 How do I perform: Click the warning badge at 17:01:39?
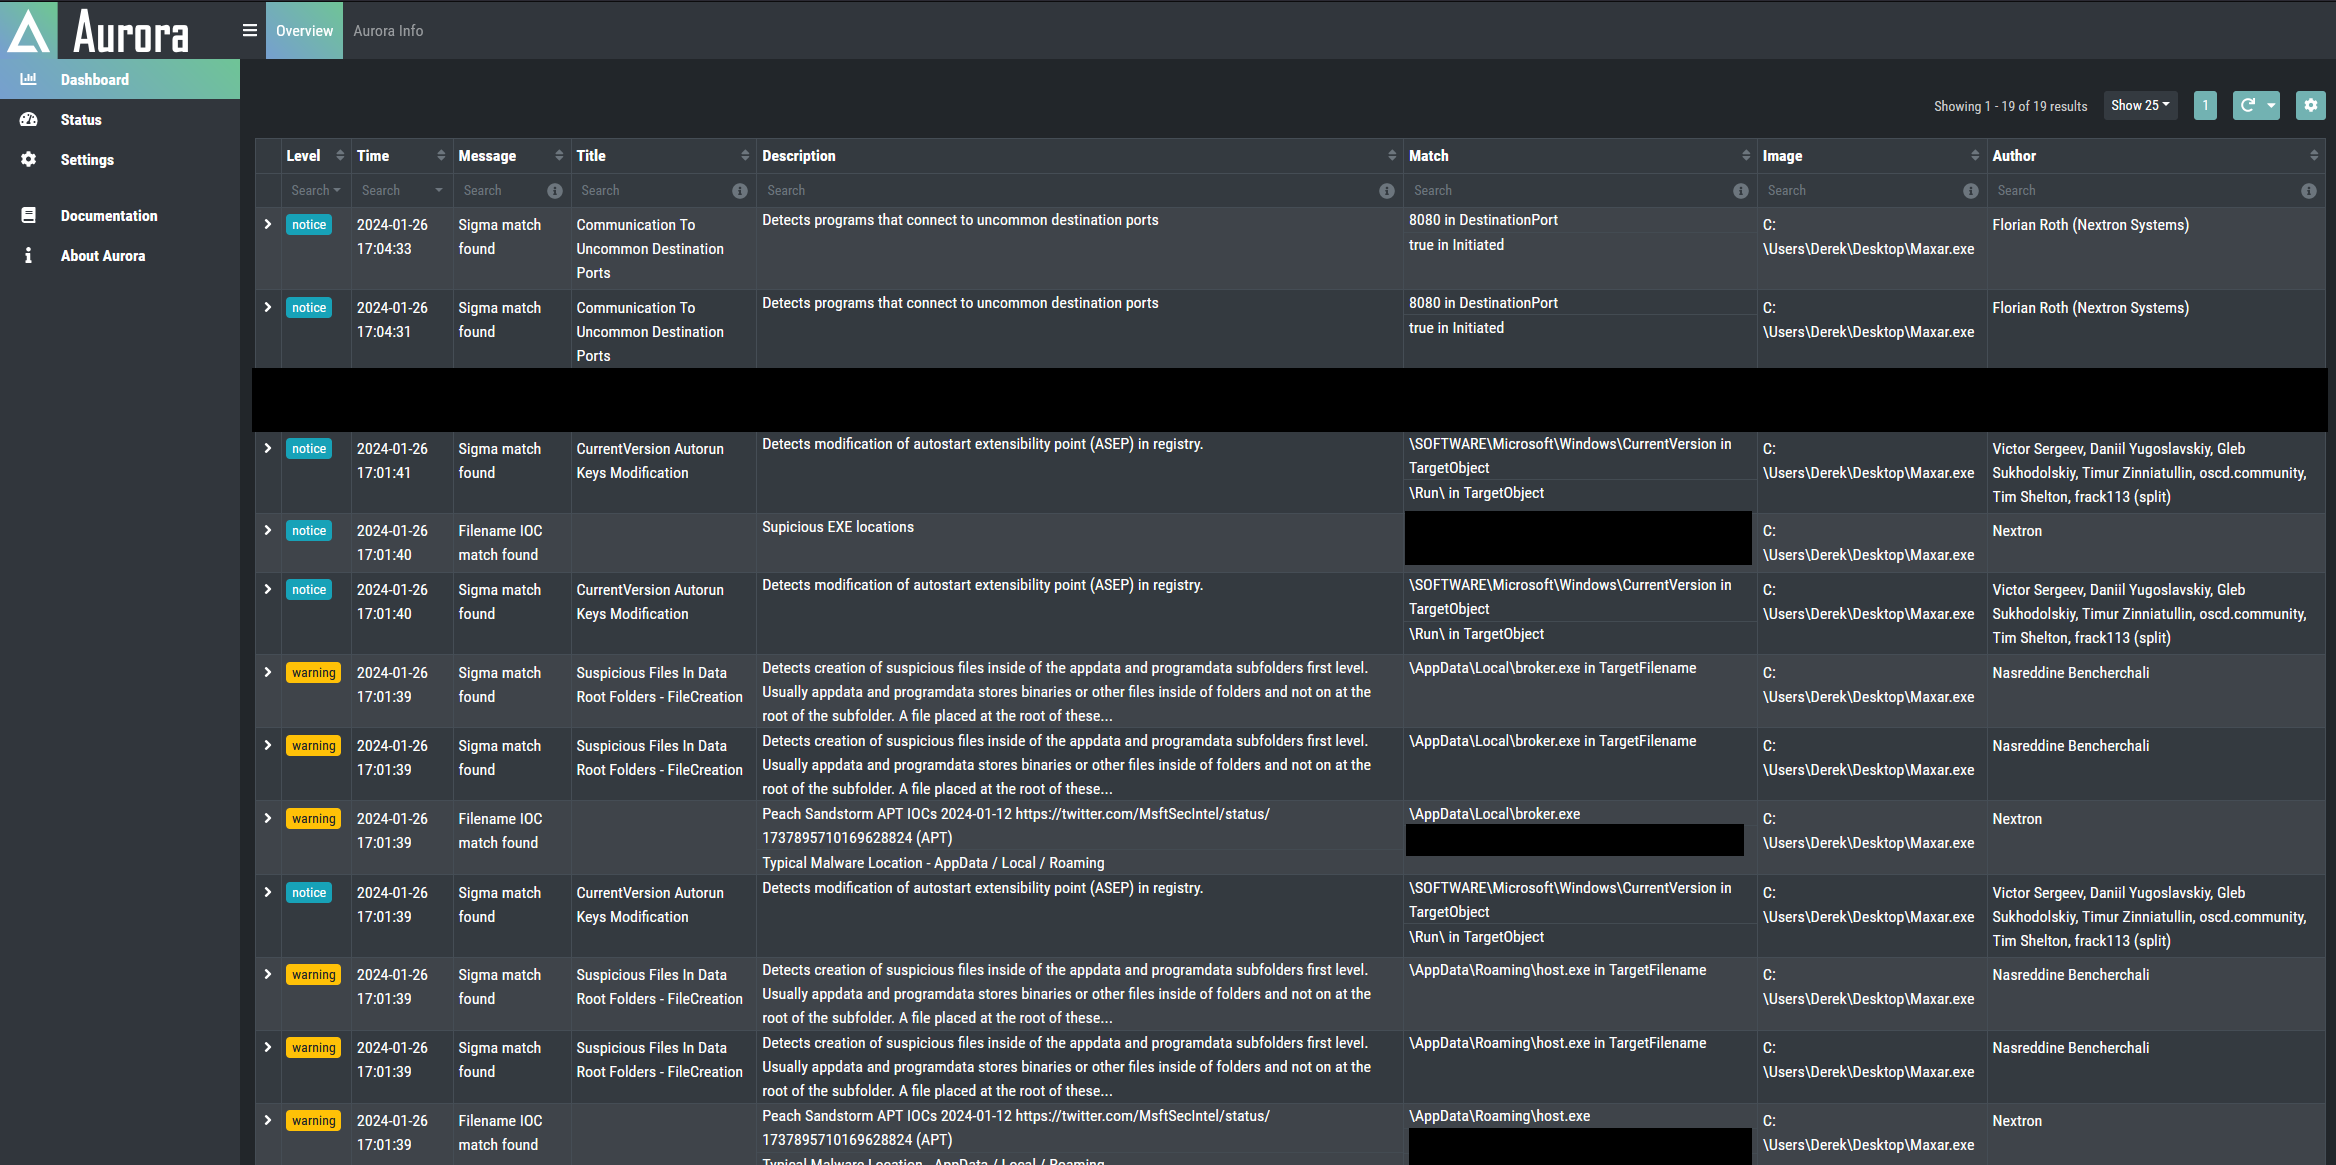click(x=314, y=673)
